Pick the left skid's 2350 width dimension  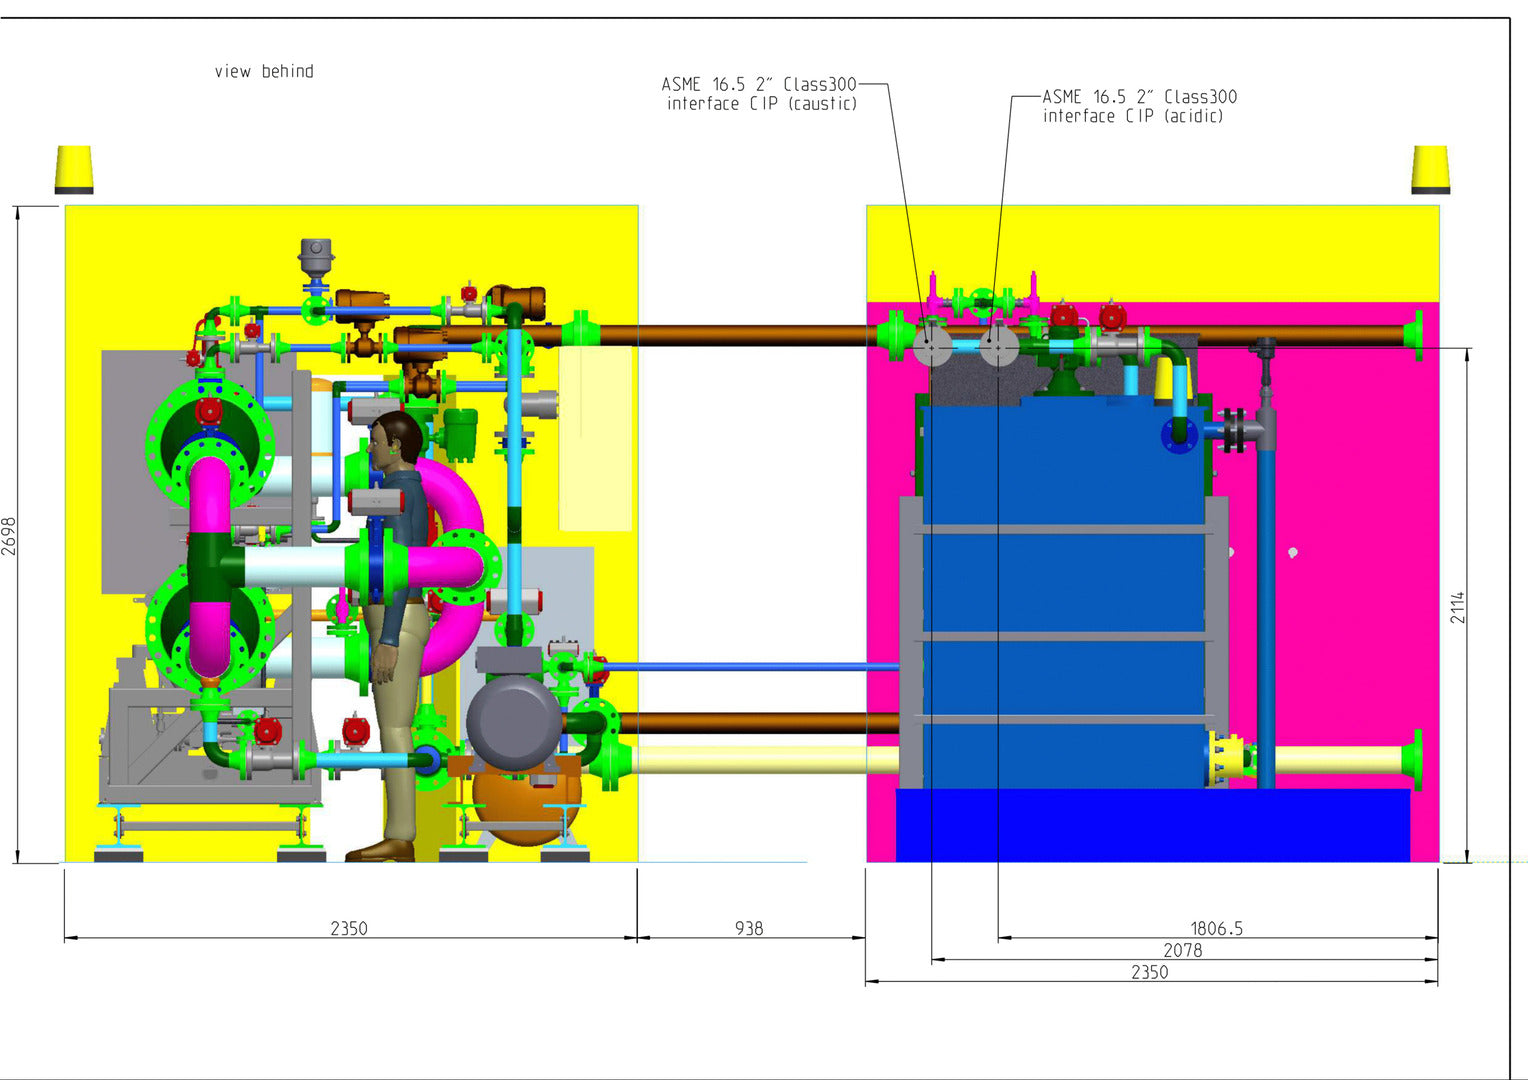(x=349, y=928)
